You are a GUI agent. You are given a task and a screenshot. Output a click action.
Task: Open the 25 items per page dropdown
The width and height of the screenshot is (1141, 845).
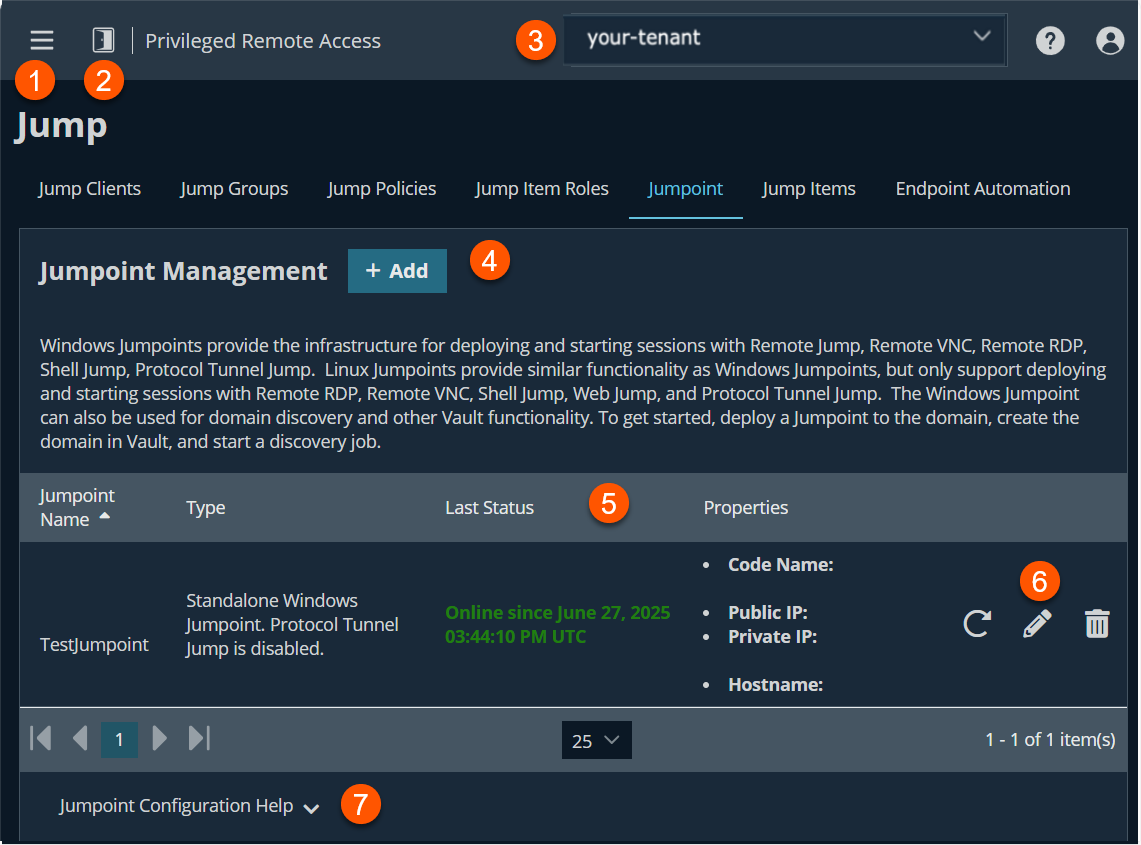click(x=596, y=740)
